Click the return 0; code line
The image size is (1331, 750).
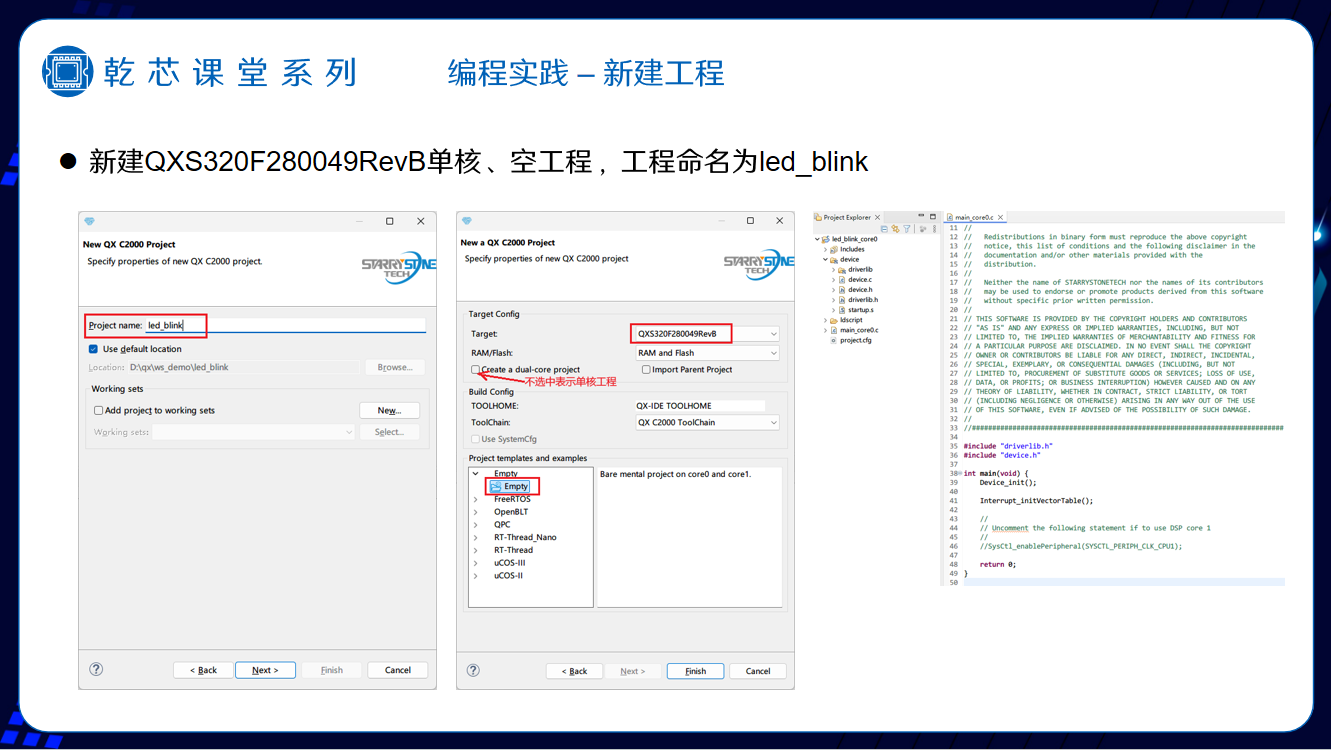coord(998,564)
